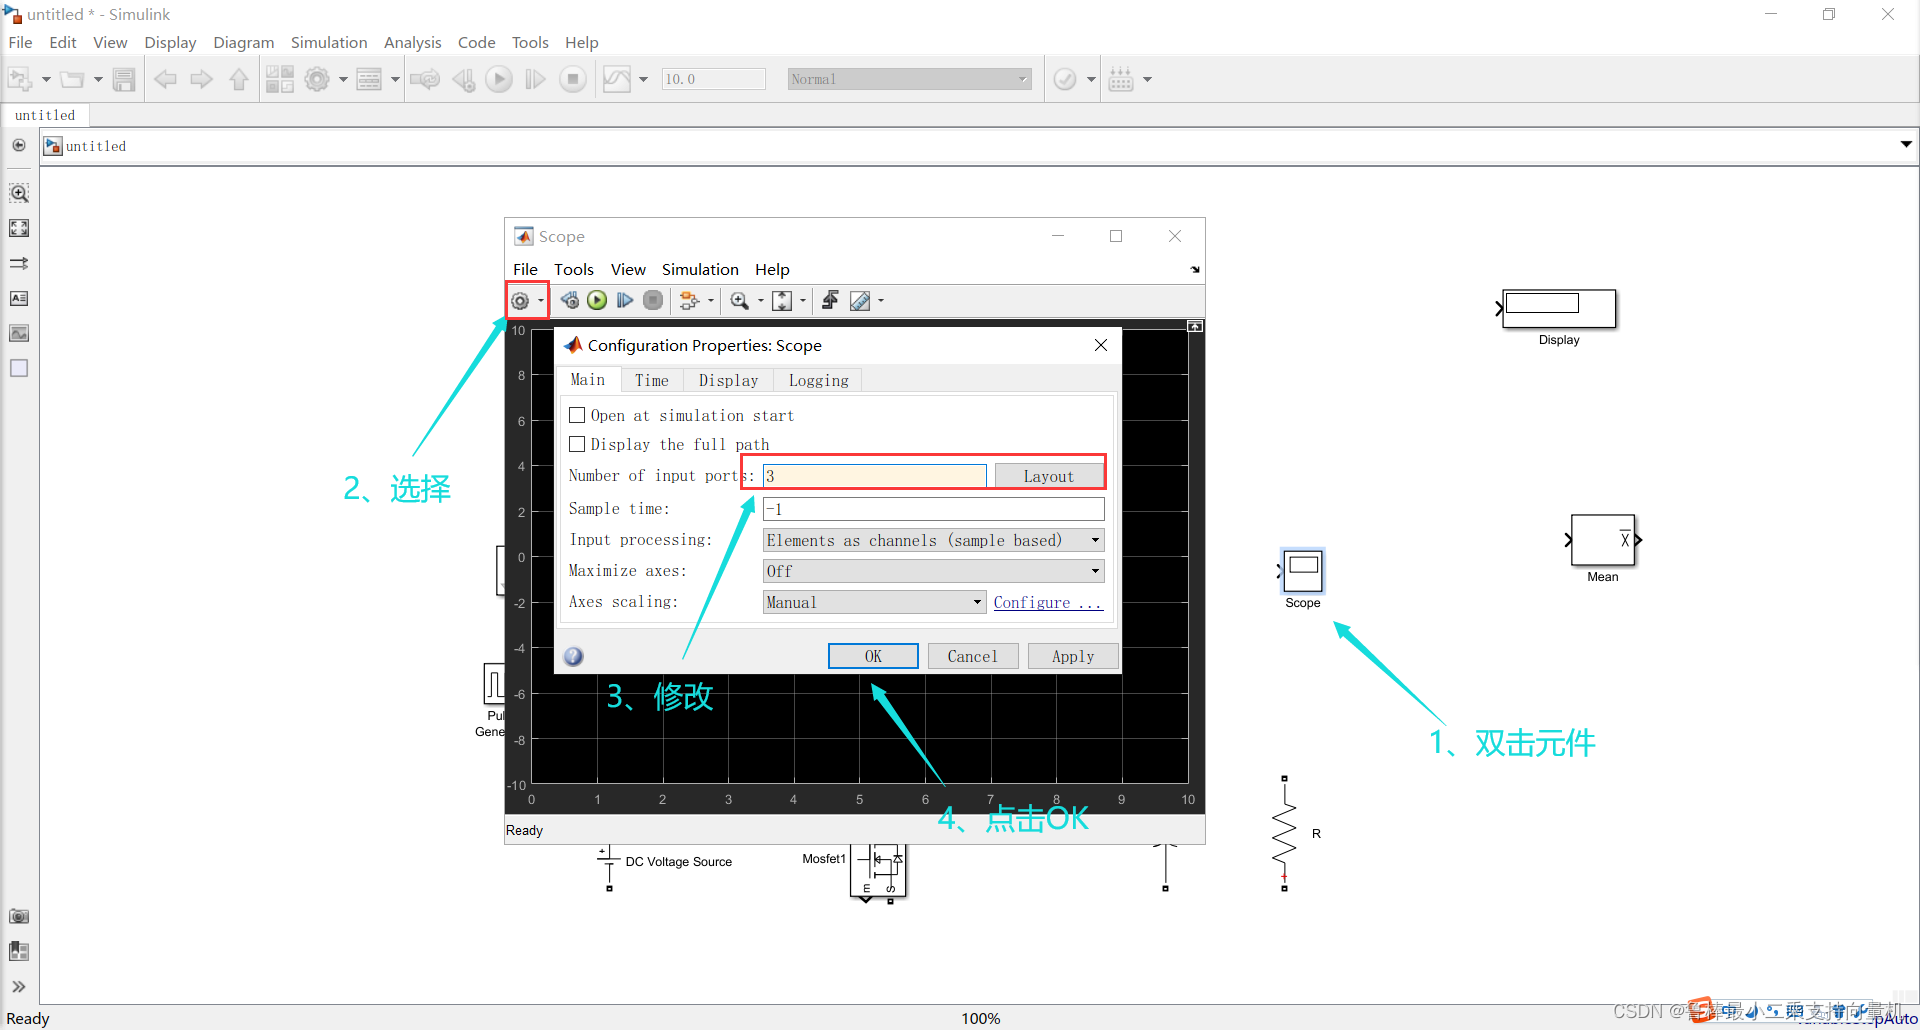This screenshot has width=1920, height=1030.
Task: Click Simulink forward arrow icon
Action: pyautogui.click(x=202, y=79)
